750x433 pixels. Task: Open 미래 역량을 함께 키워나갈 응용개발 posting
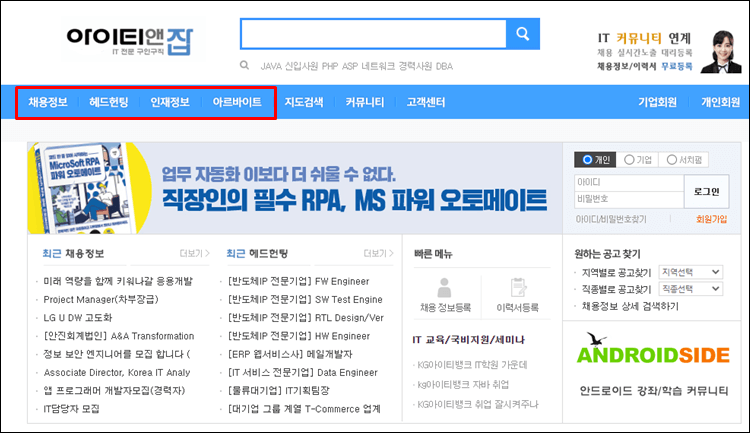[x=118, y=281]
